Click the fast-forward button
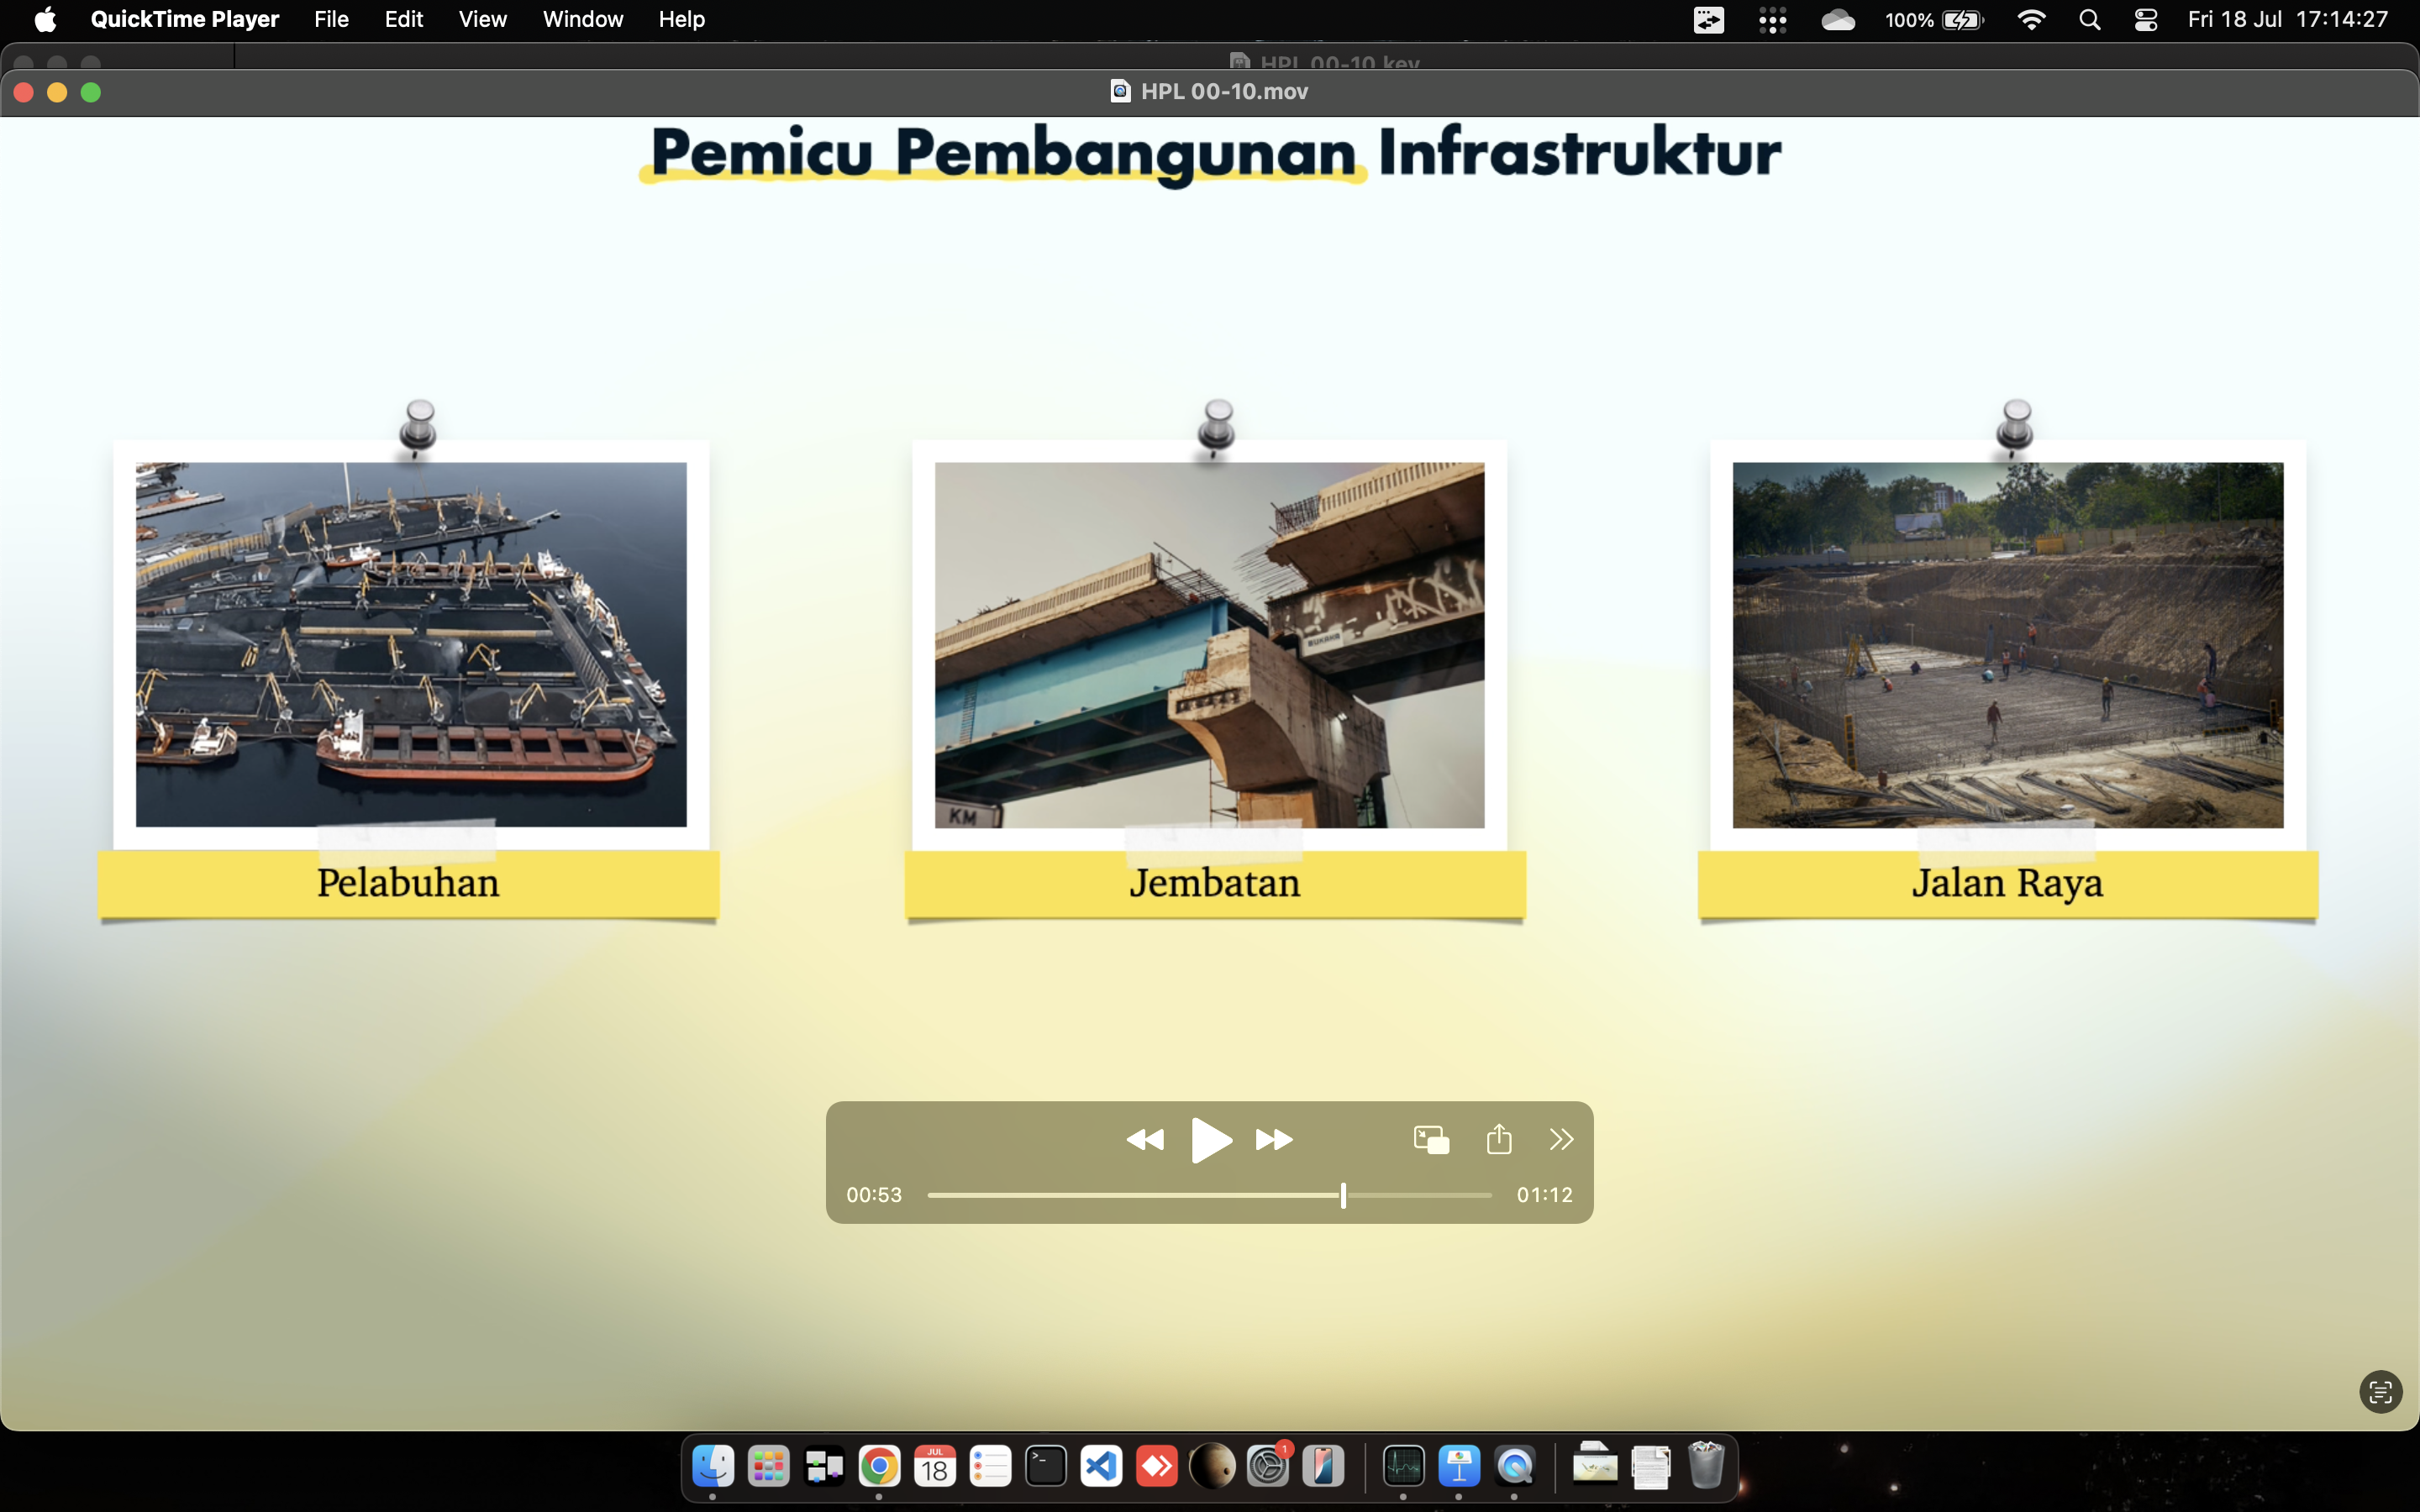 tap(1274, 1140)
